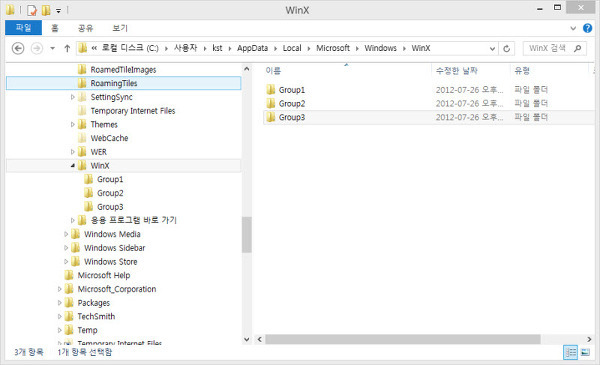Expand the Windows Sidebar tree node
Viewport: 600px width, 365px height.
66,248
